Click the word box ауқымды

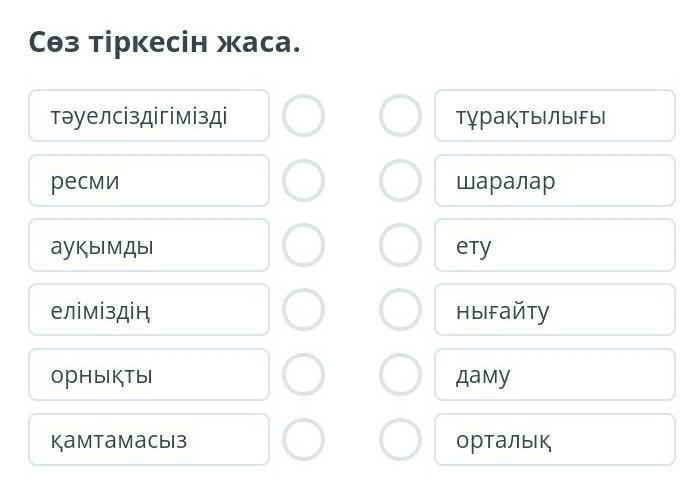click(x=149, y=245)
